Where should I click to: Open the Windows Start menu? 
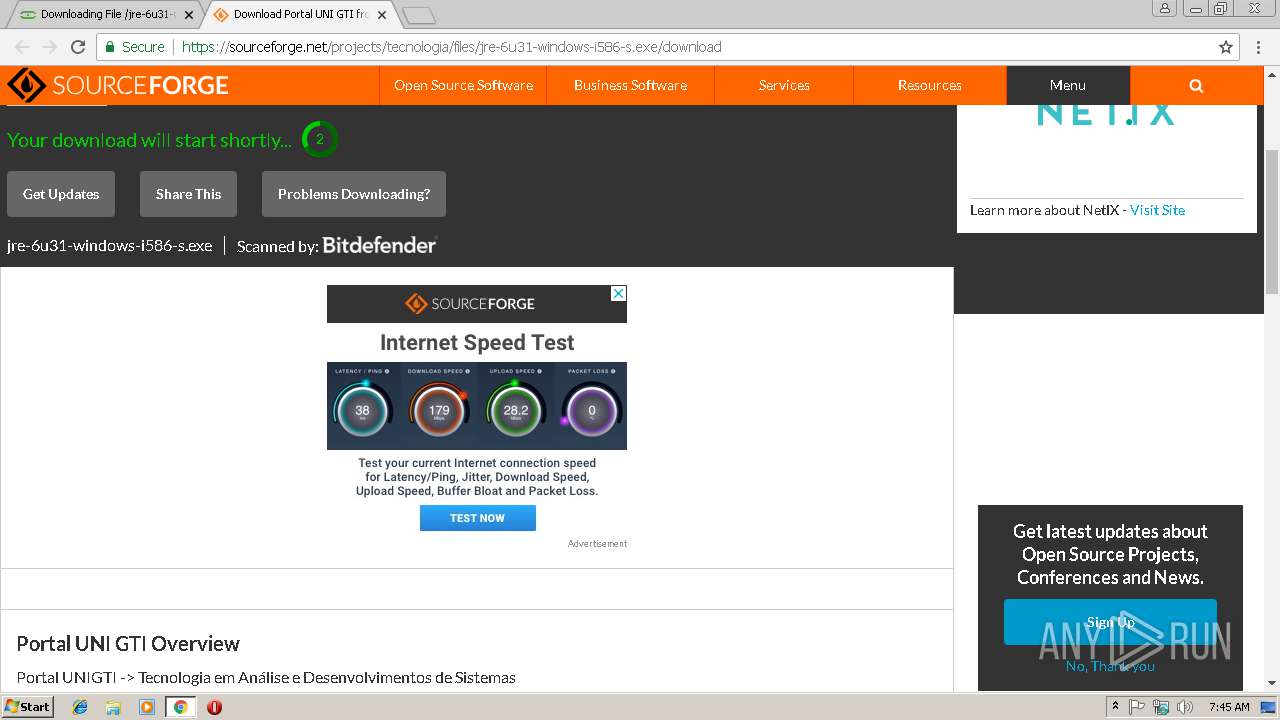tap(28, 707)
